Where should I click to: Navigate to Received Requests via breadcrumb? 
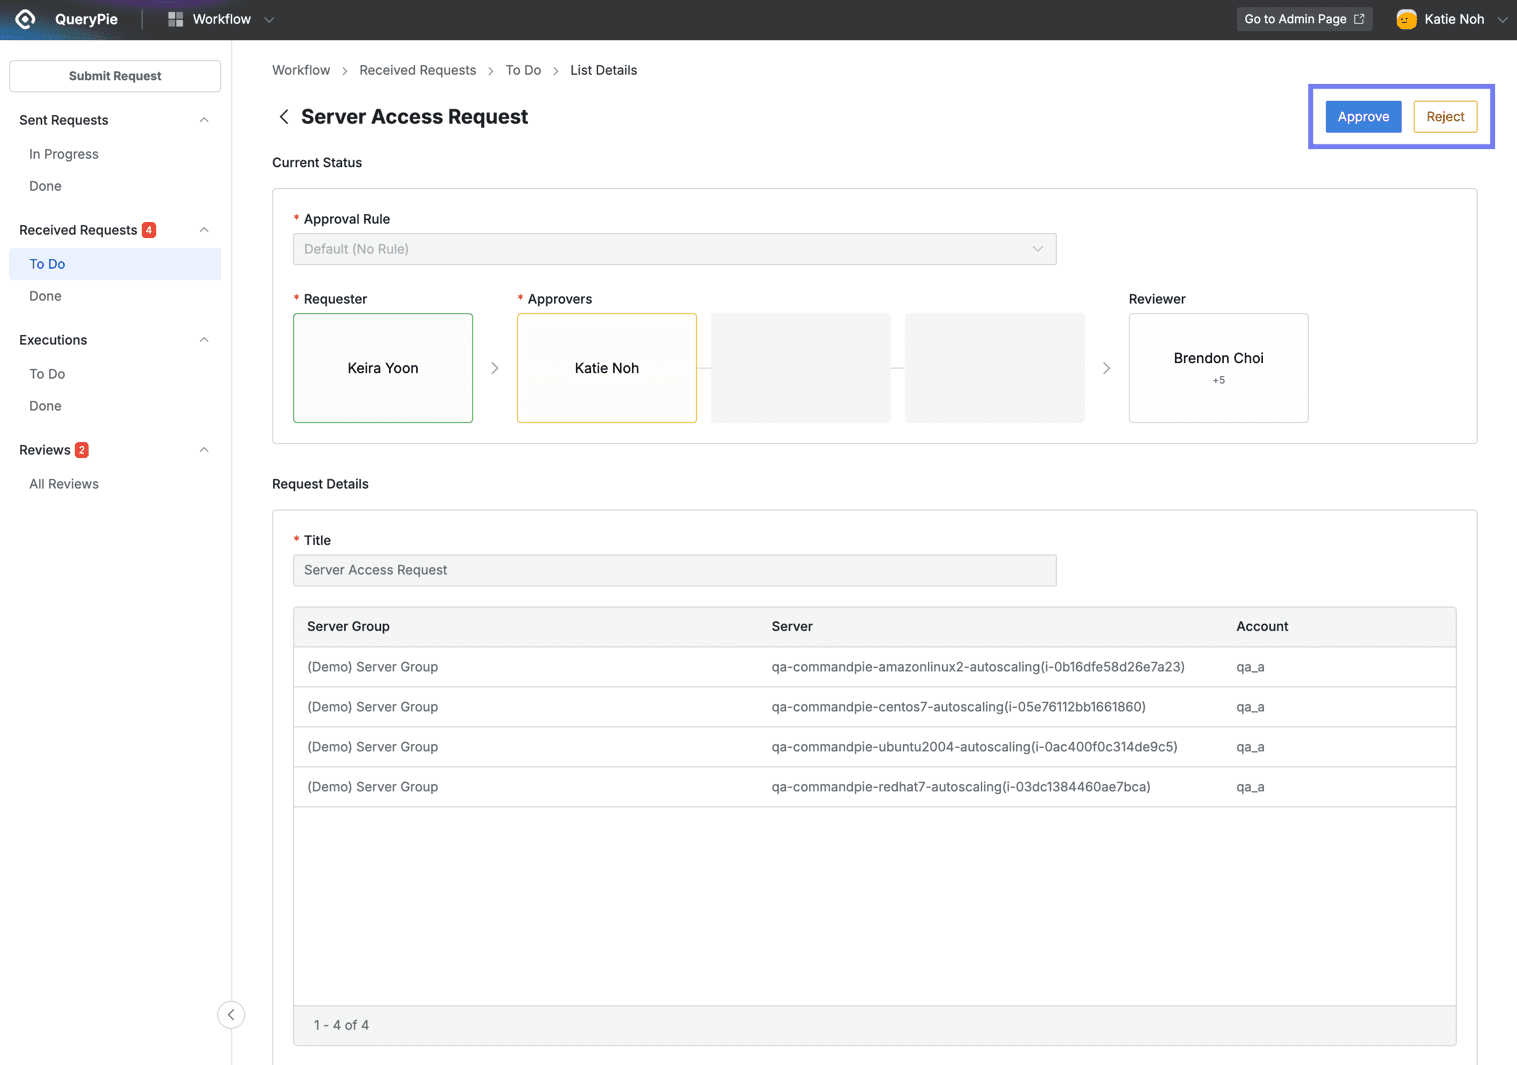417,70
